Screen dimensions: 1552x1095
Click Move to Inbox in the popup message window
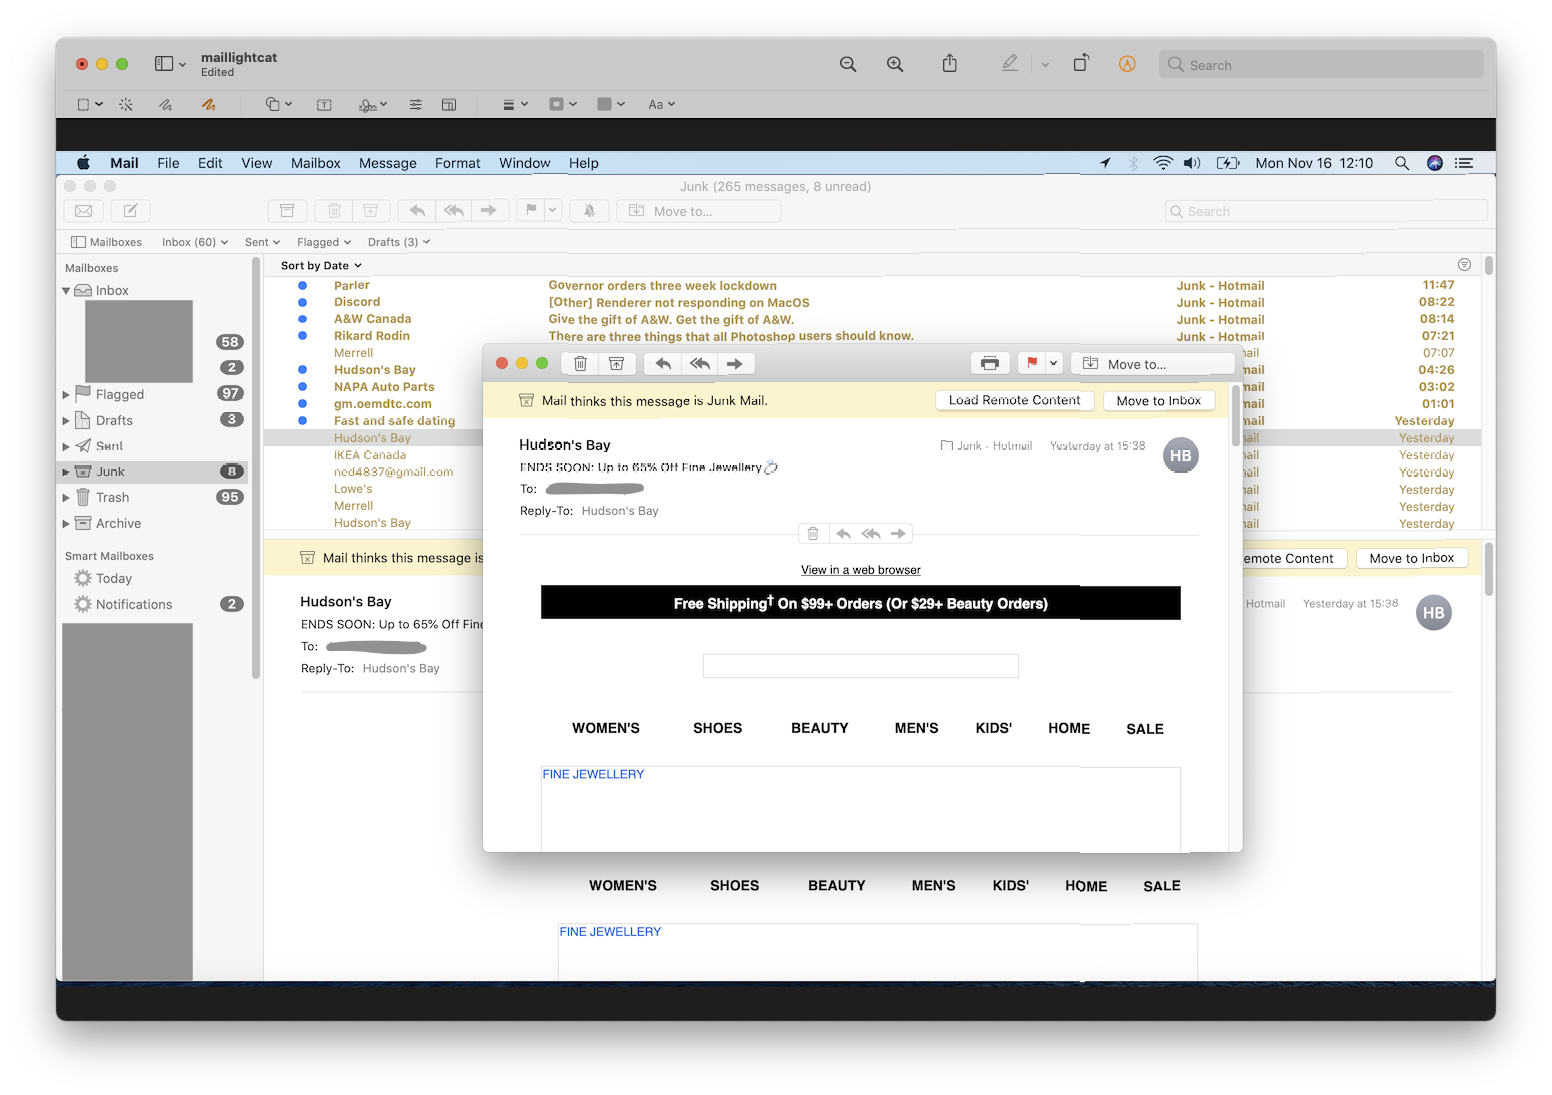1159,401
